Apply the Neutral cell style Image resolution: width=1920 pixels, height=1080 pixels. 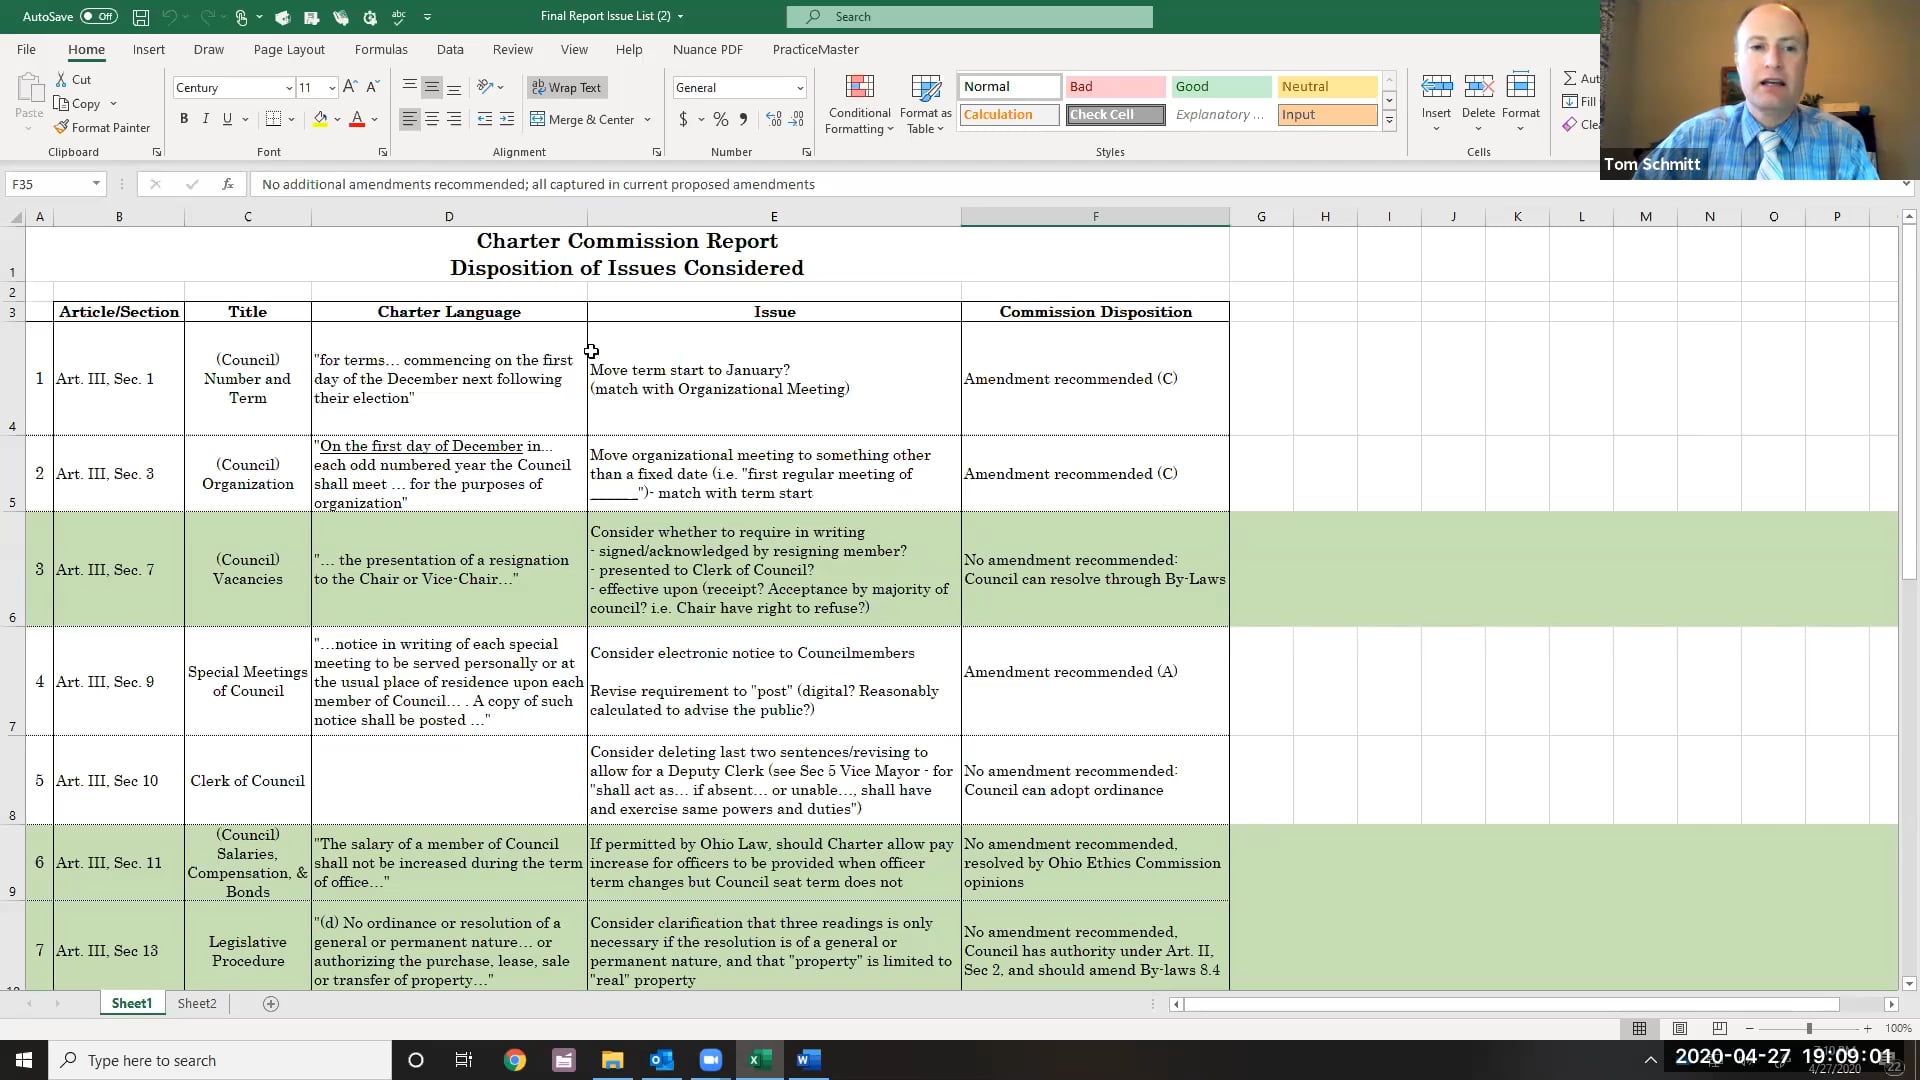(x=1327, y=87)
